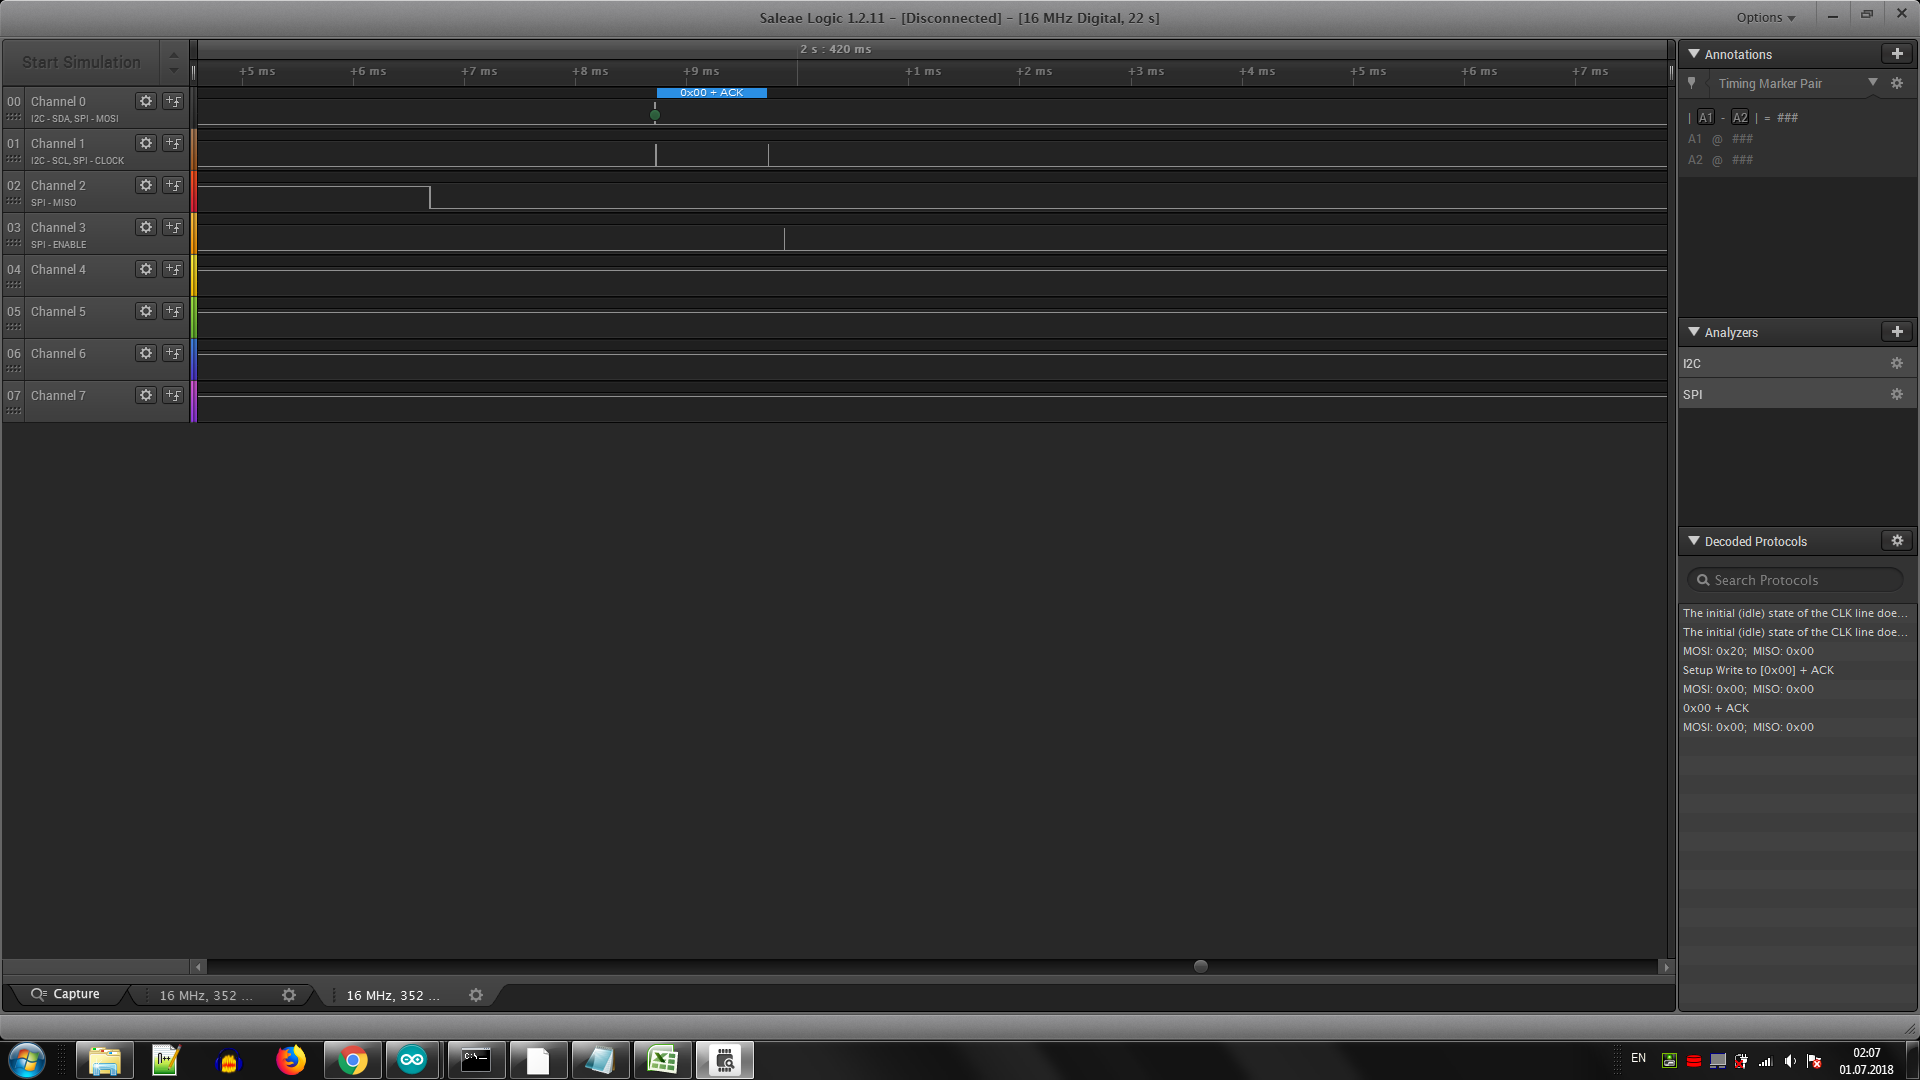Toggle Channel 4 trigger edge setting
1920x1080 pixels.
coord(173,269)
